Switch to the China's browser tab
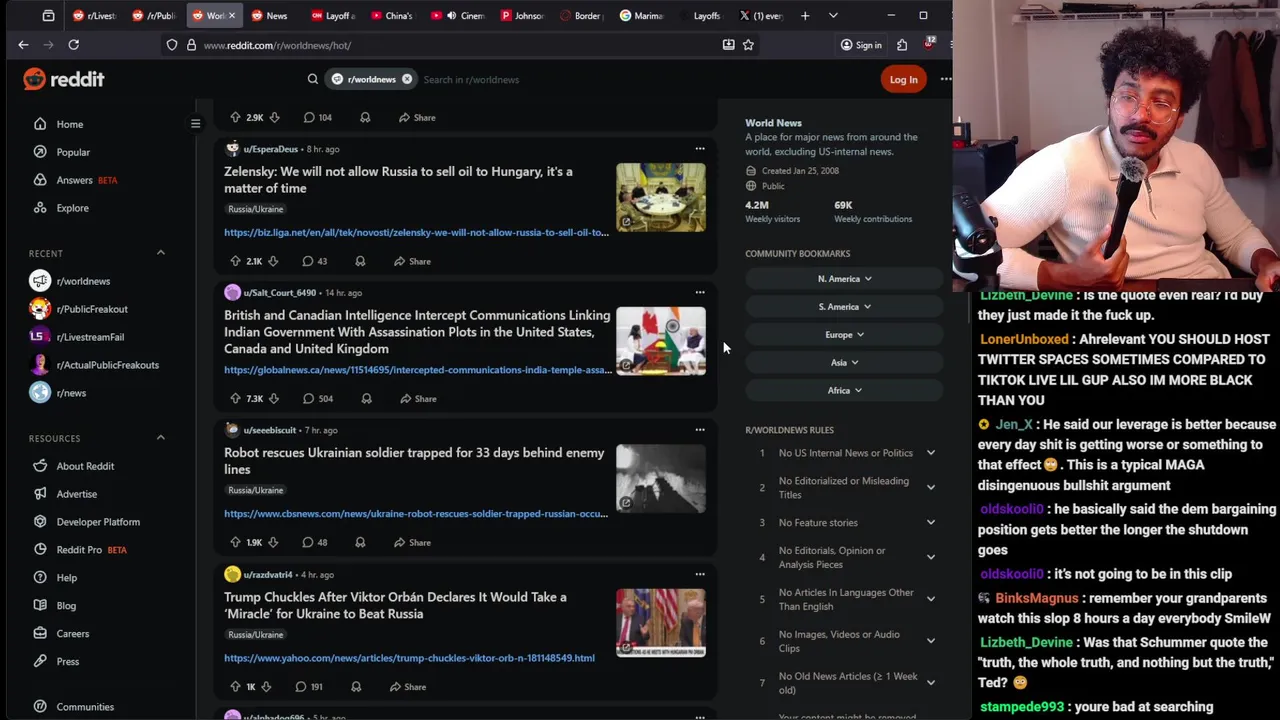This screenshot has width=1280, height=720. tap(392, 15)
